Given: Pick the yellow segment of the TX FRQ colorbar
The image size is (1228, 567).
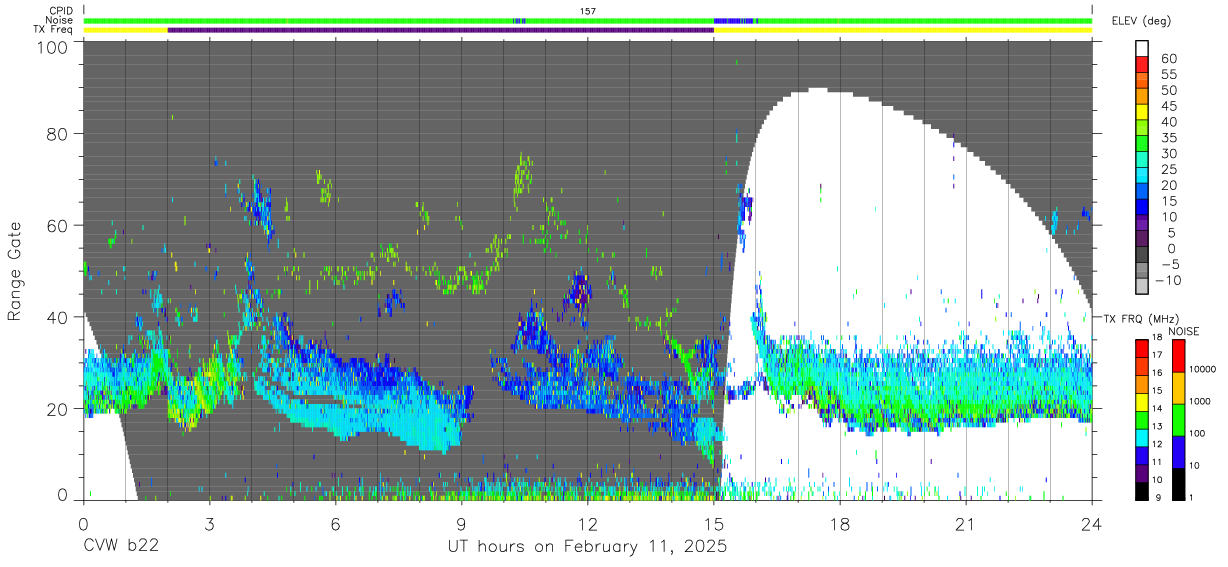Looking at the screenshot, I should (x=1142, y=404).
